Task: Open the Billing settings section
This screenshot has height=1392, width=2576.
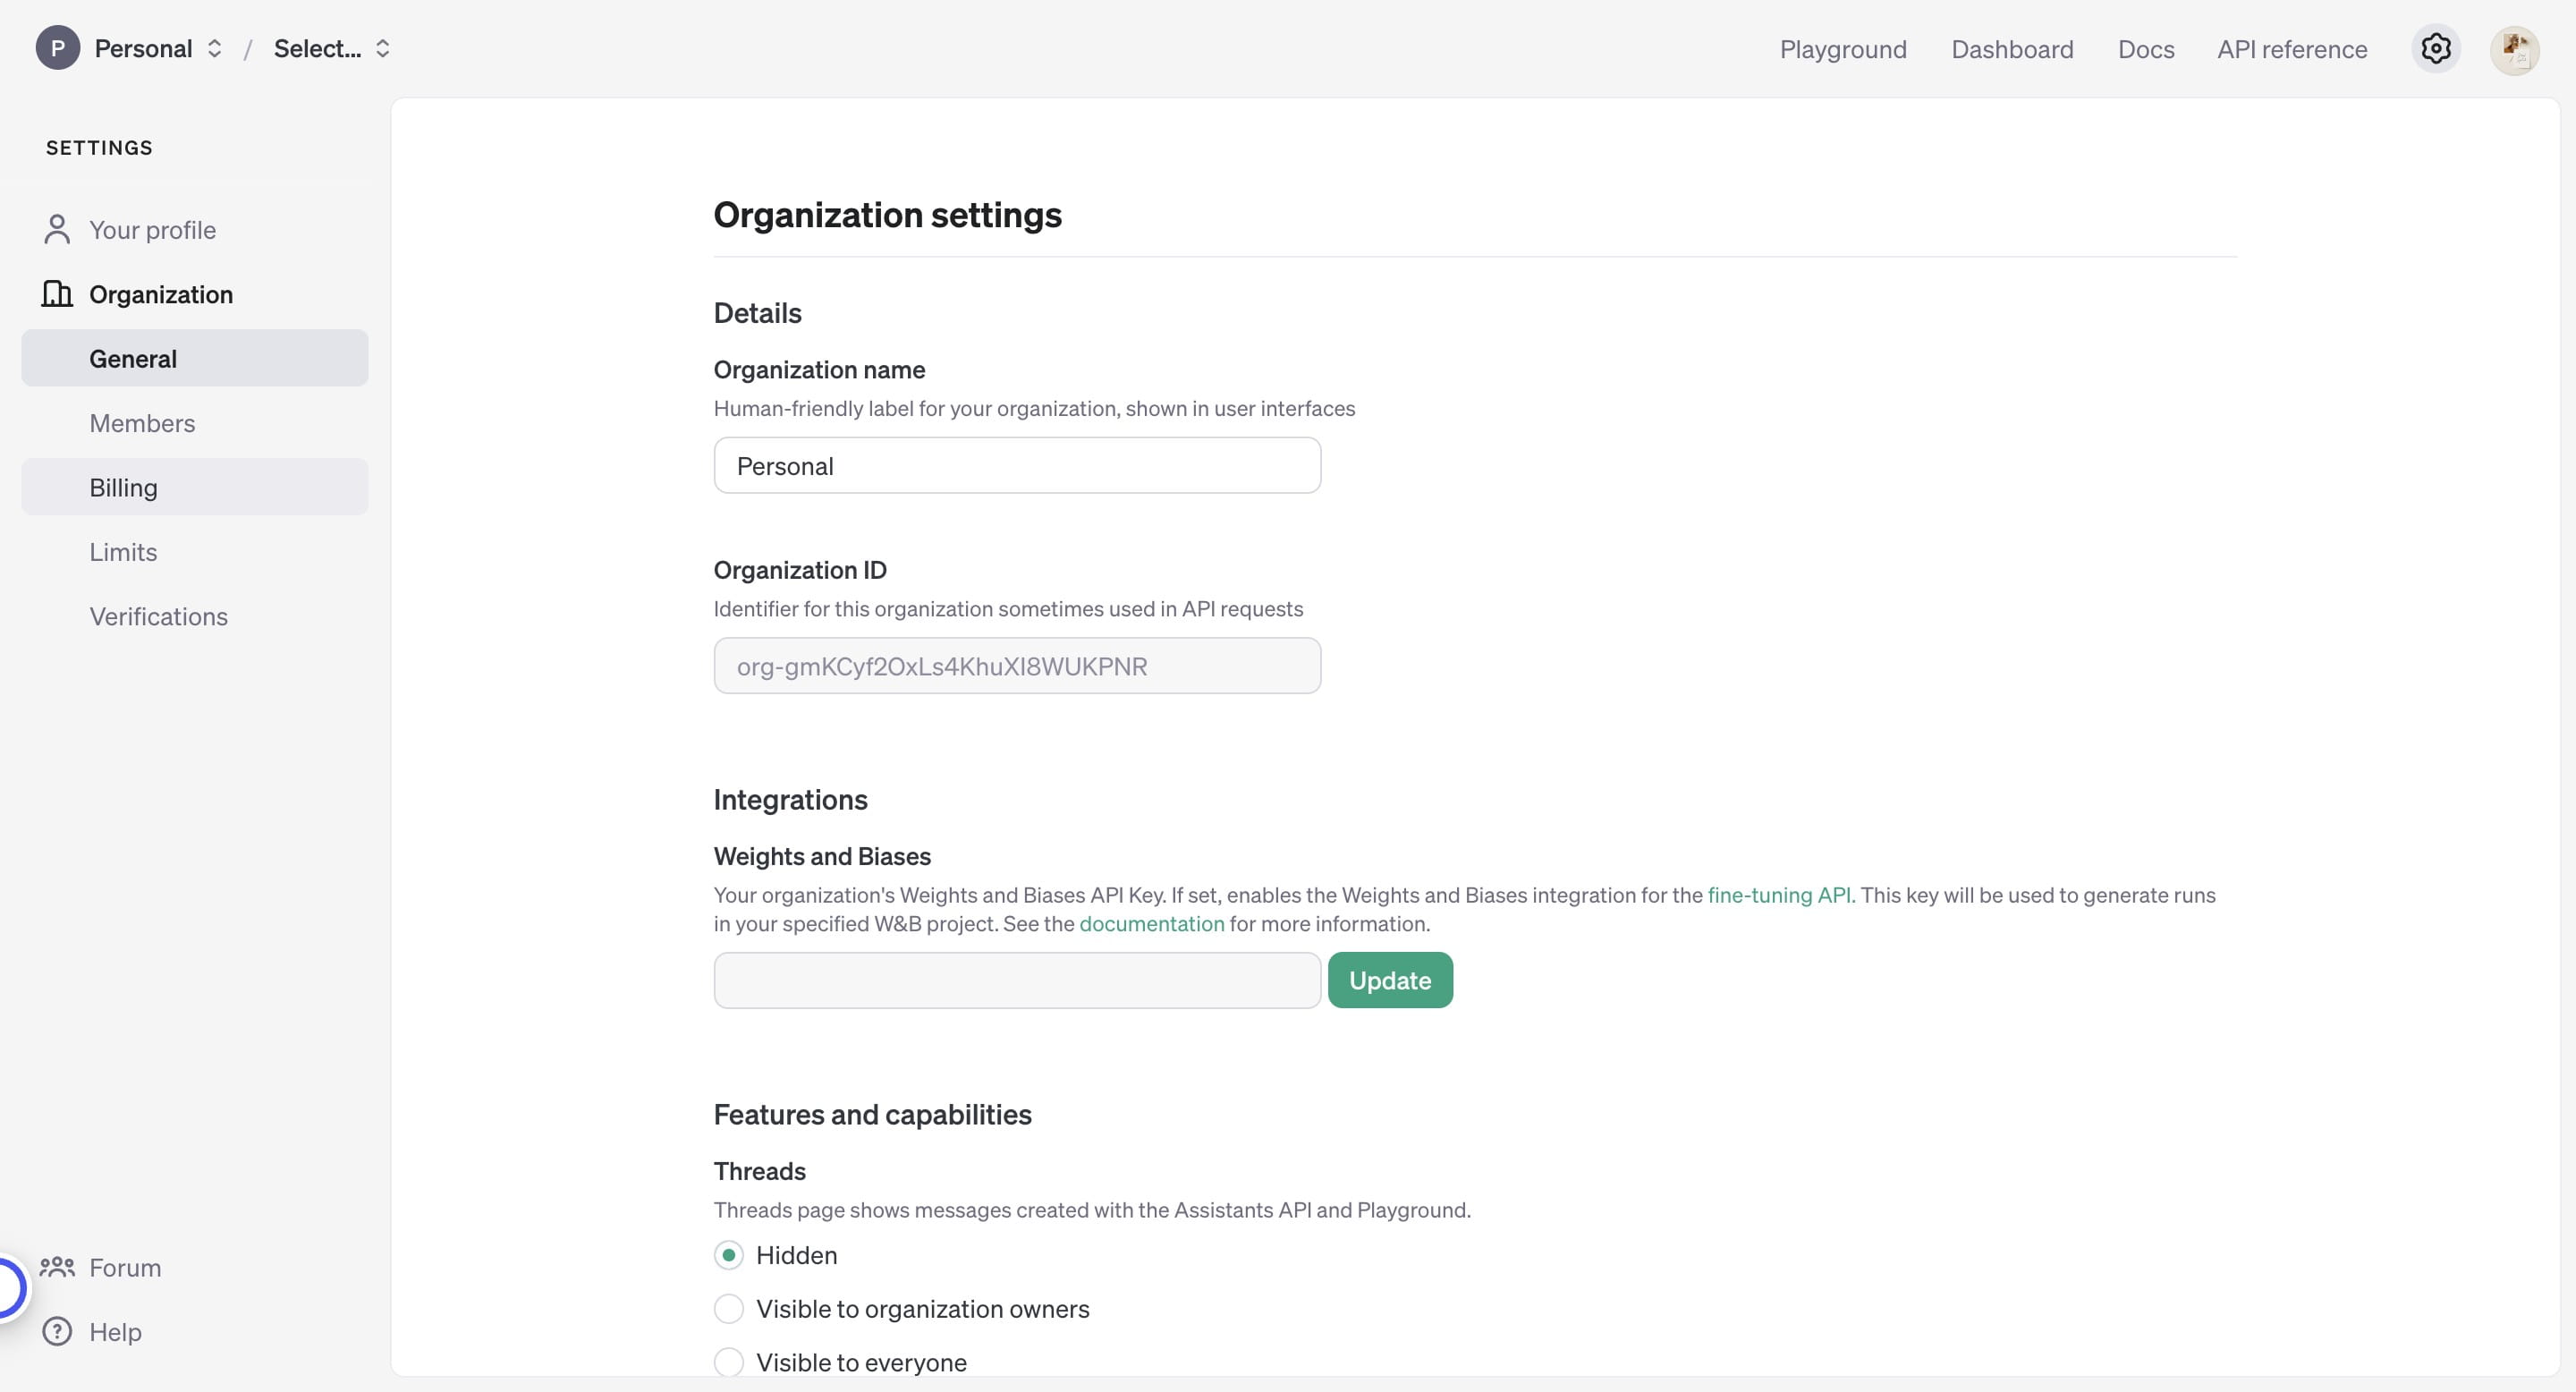Action: click(x=124, y=487)
